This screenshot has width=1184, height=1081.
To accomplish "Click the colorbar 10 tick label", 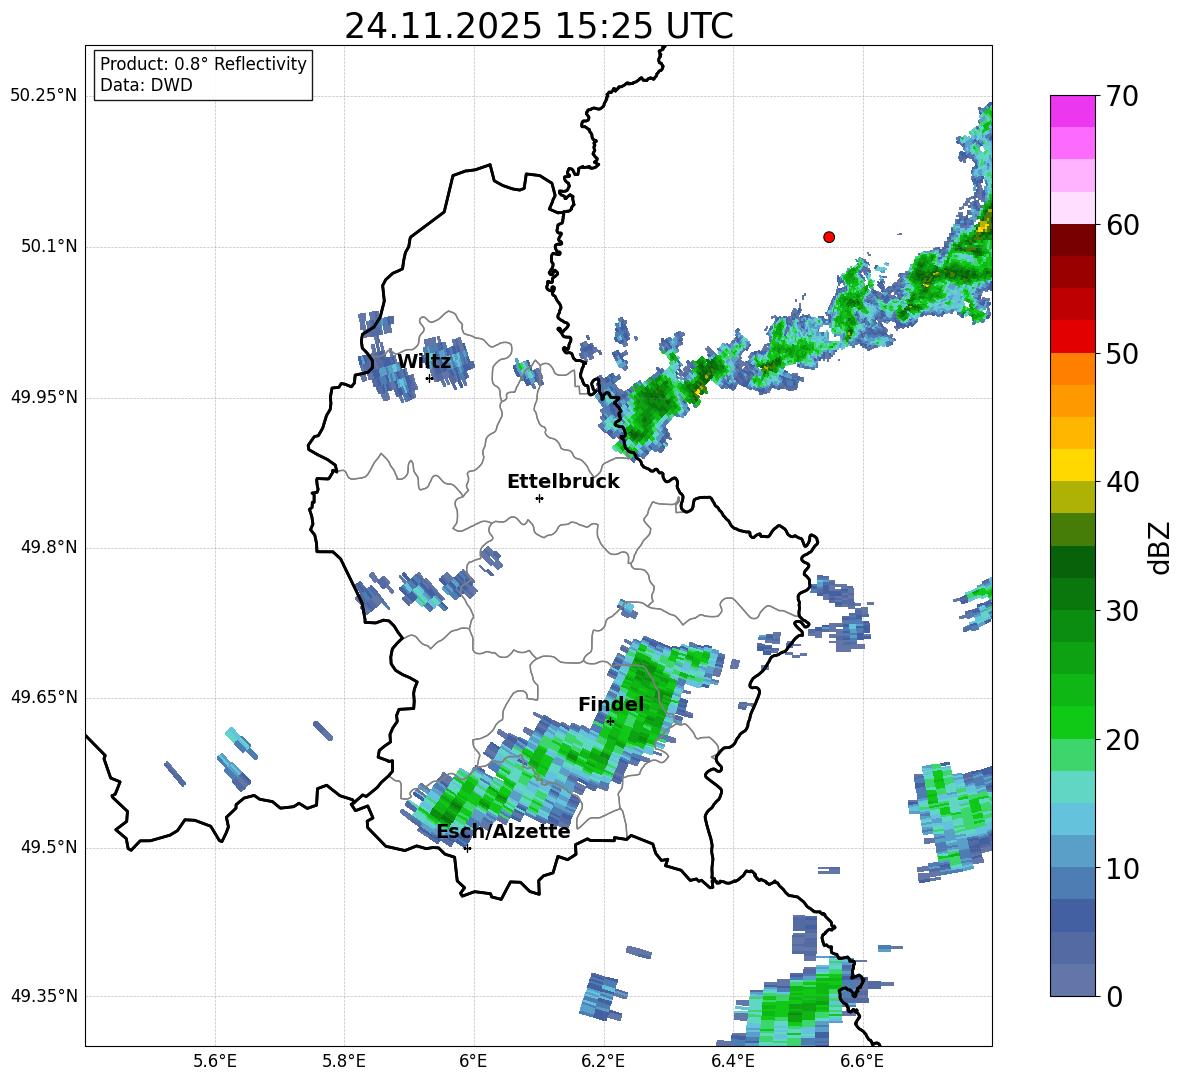I will (1122, 869).
